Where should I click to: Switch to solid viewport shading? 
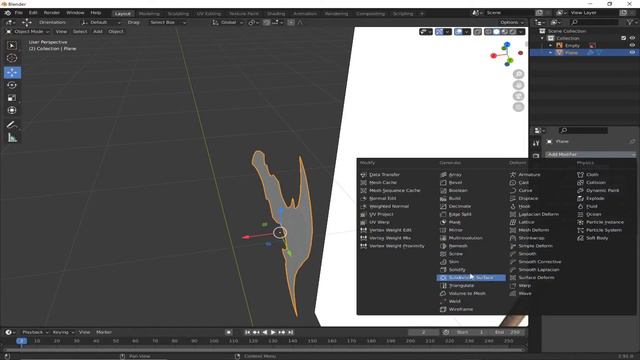pyautogui.click(x=496, y=31)
